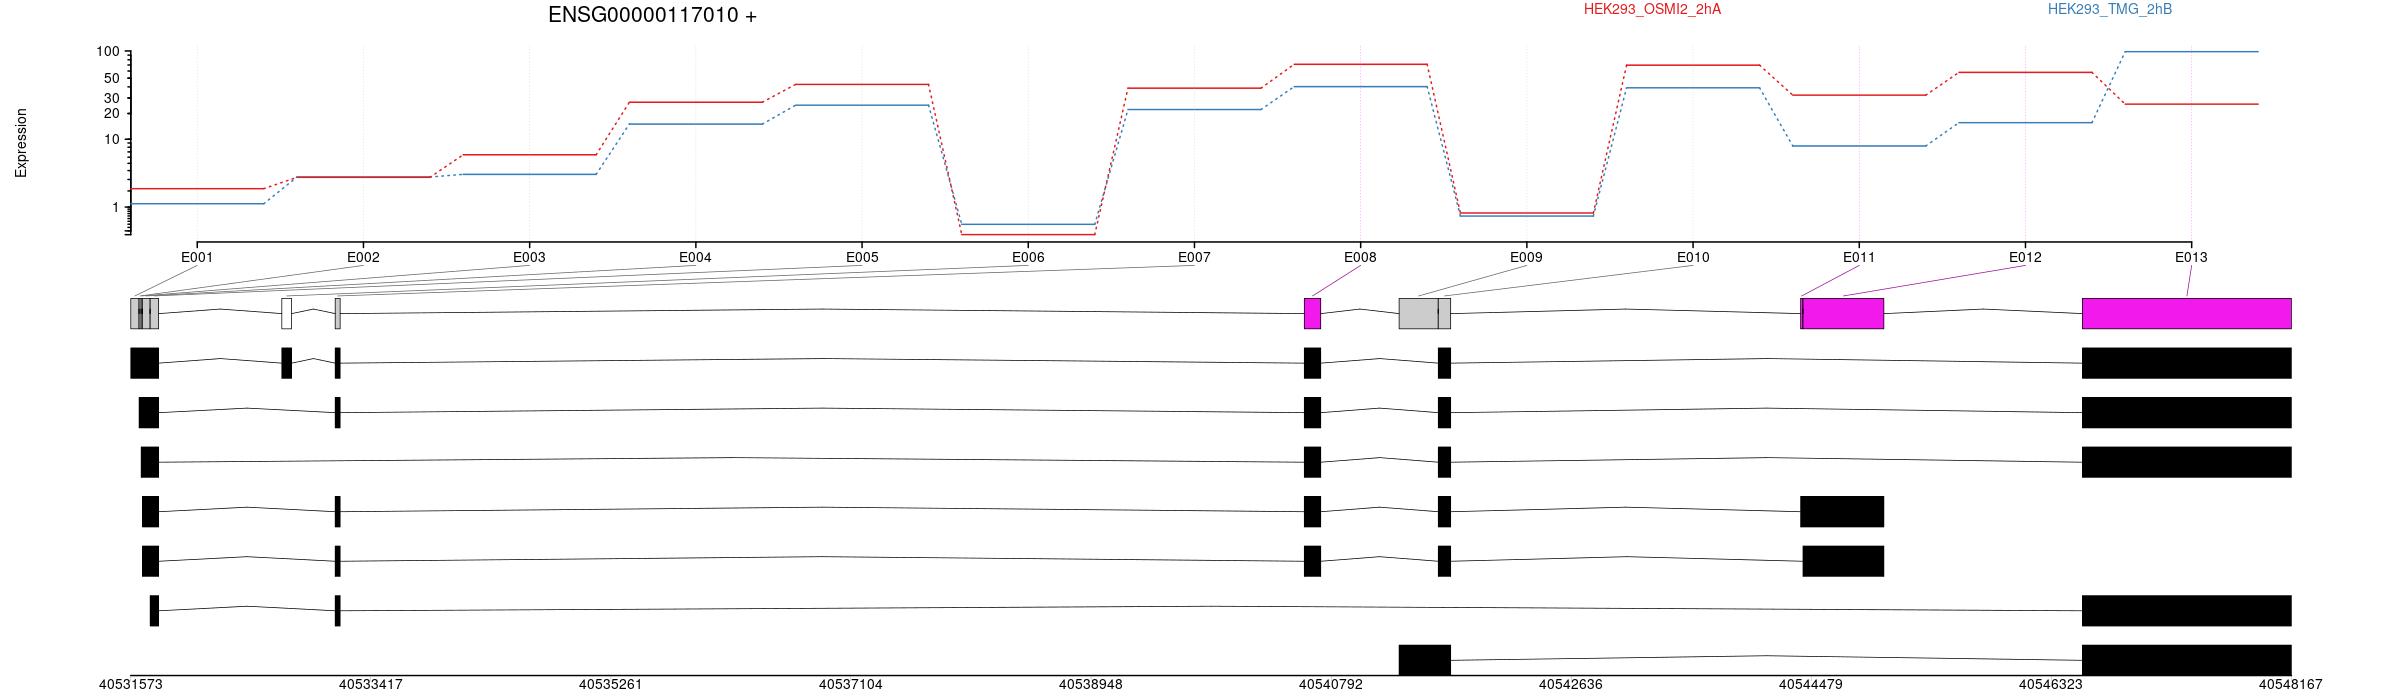Click exon label E007

coord(1194,257)
